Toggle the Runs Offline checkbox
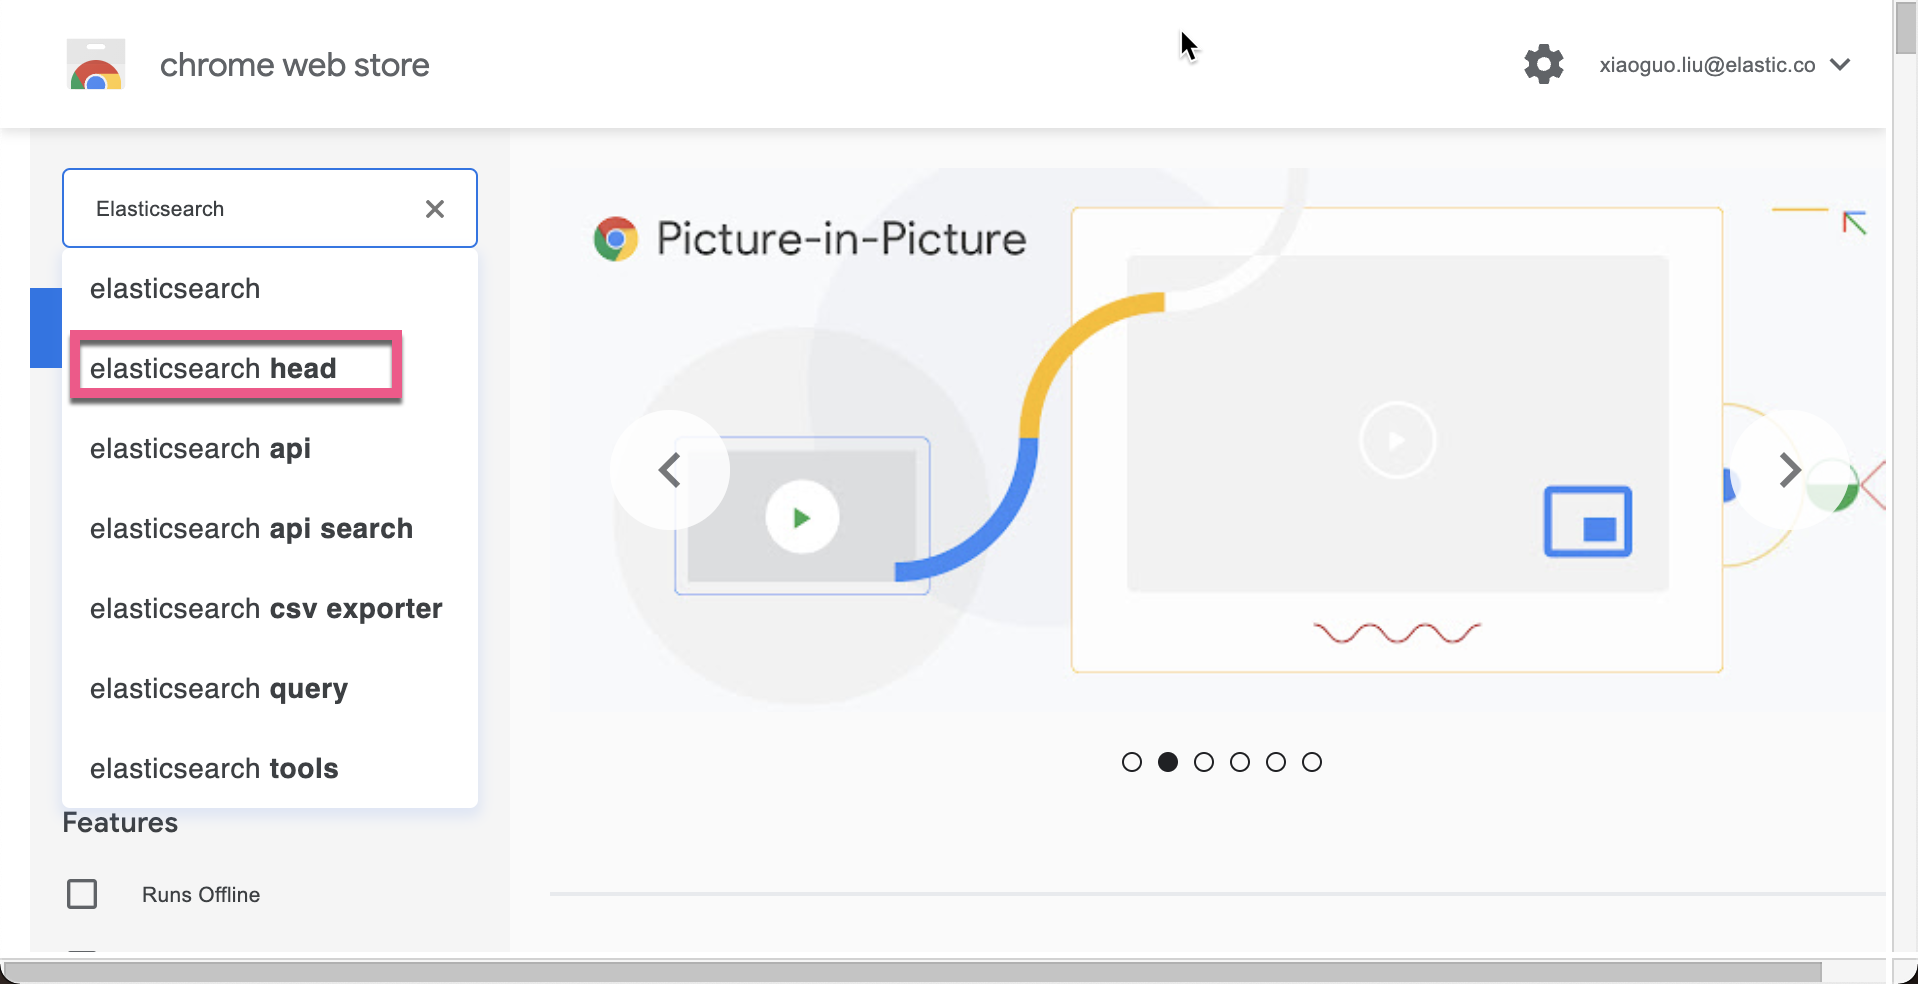Screen dimensions: 1918x984 click(x=82, y=893)
